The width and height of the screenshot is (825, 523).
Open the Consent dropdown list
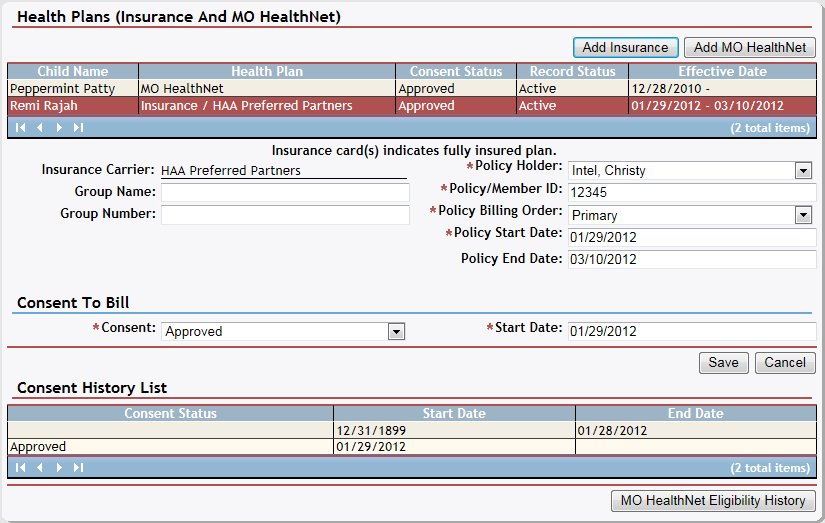pyautogui.click(x=396, y=331)
